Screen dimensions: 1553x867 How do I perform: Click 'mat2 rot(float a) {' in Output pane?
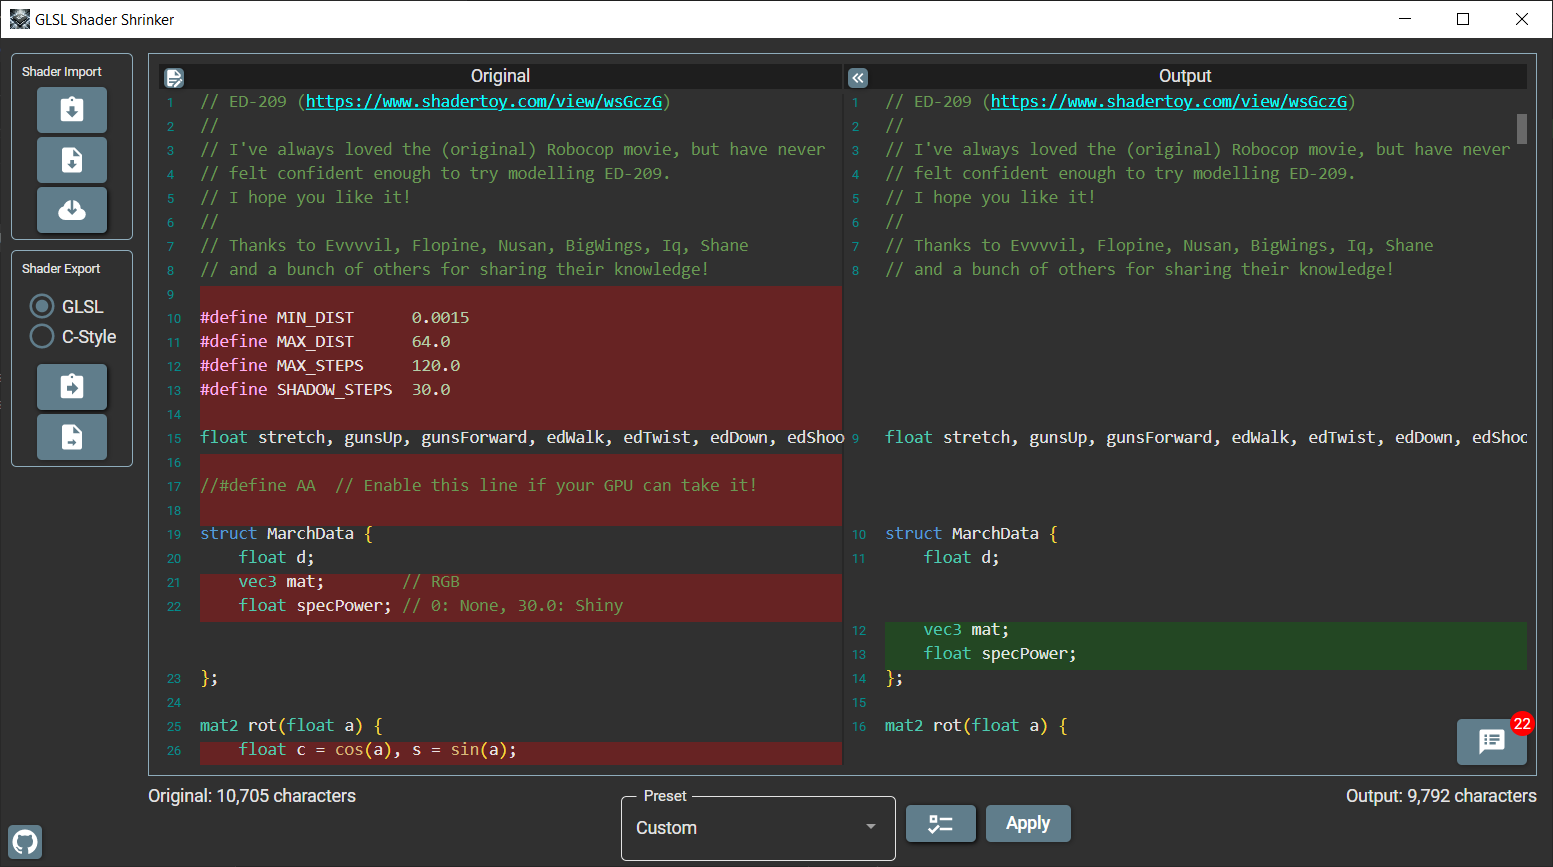[976, 725]
